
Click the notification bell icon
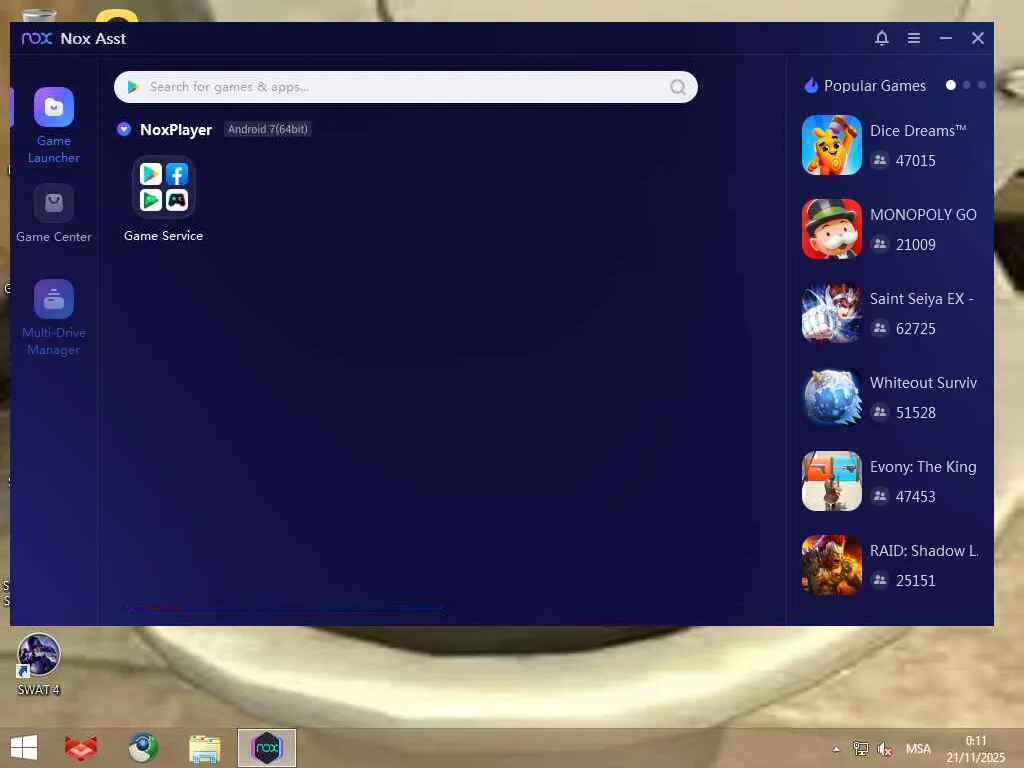tap(882, 38)
